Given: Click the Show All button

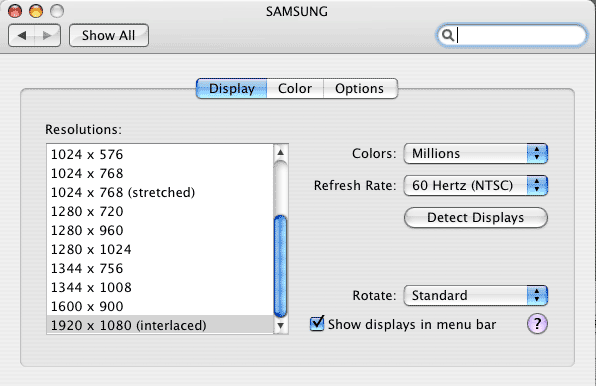Looking at the screenshot, I should [x=109, y=35].
